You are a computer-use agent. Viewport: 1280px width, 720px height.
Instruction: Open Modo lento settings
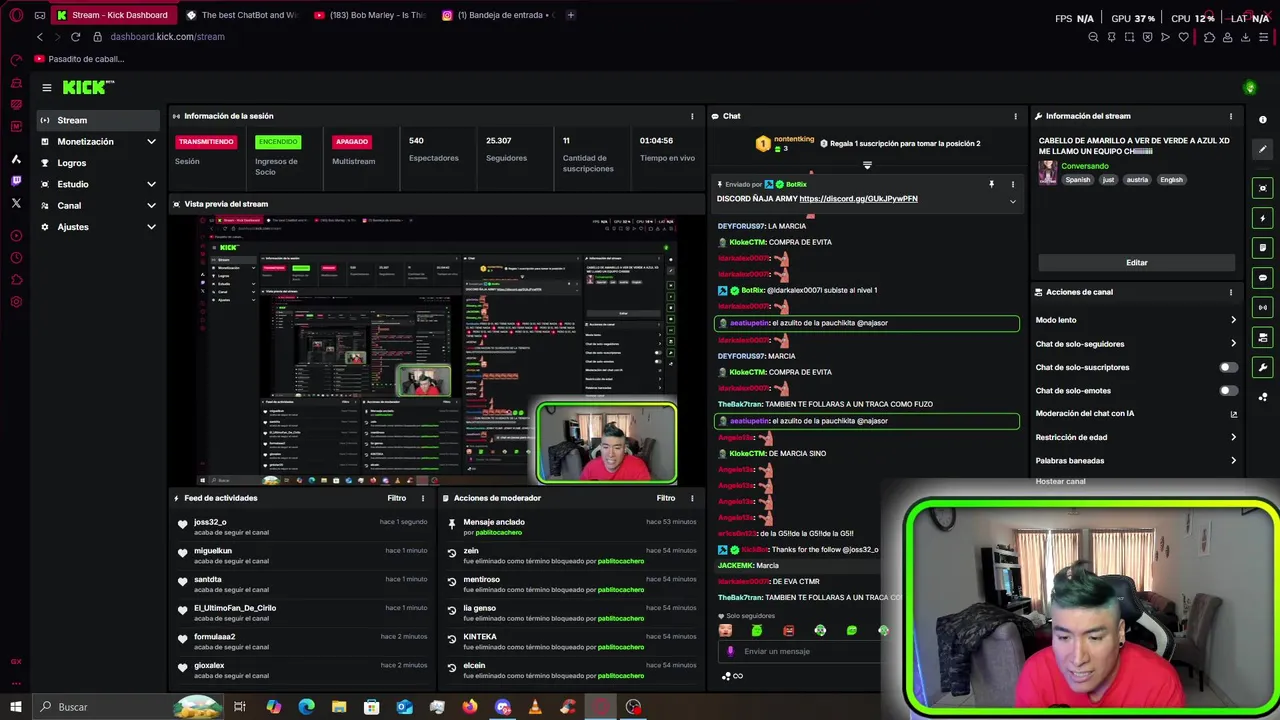click(1136, 320)
